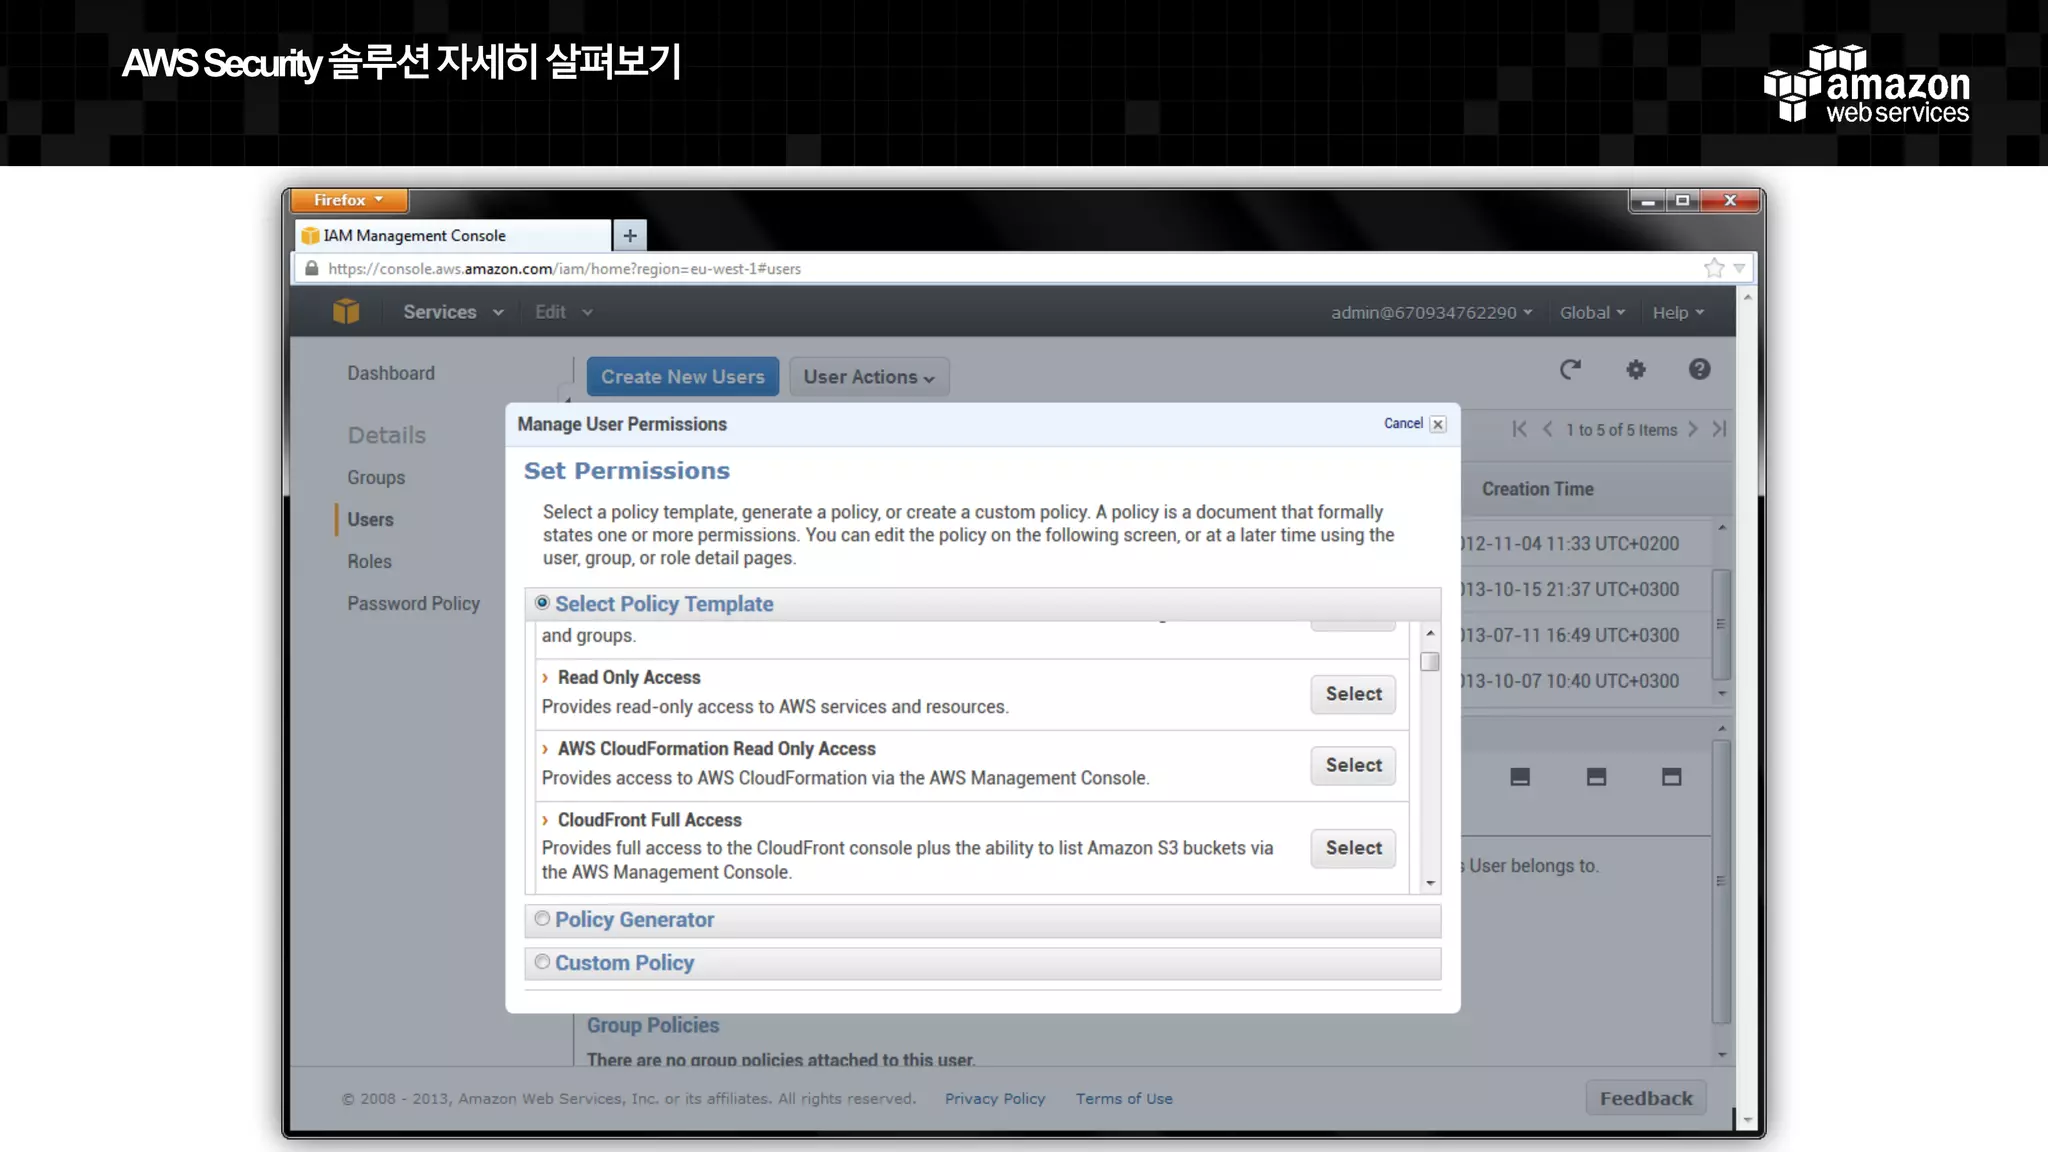This screenshot has height=1152, width=2048.
Task: Click policy template list scroll-up arrow
Action: (x=1430, y=633)
